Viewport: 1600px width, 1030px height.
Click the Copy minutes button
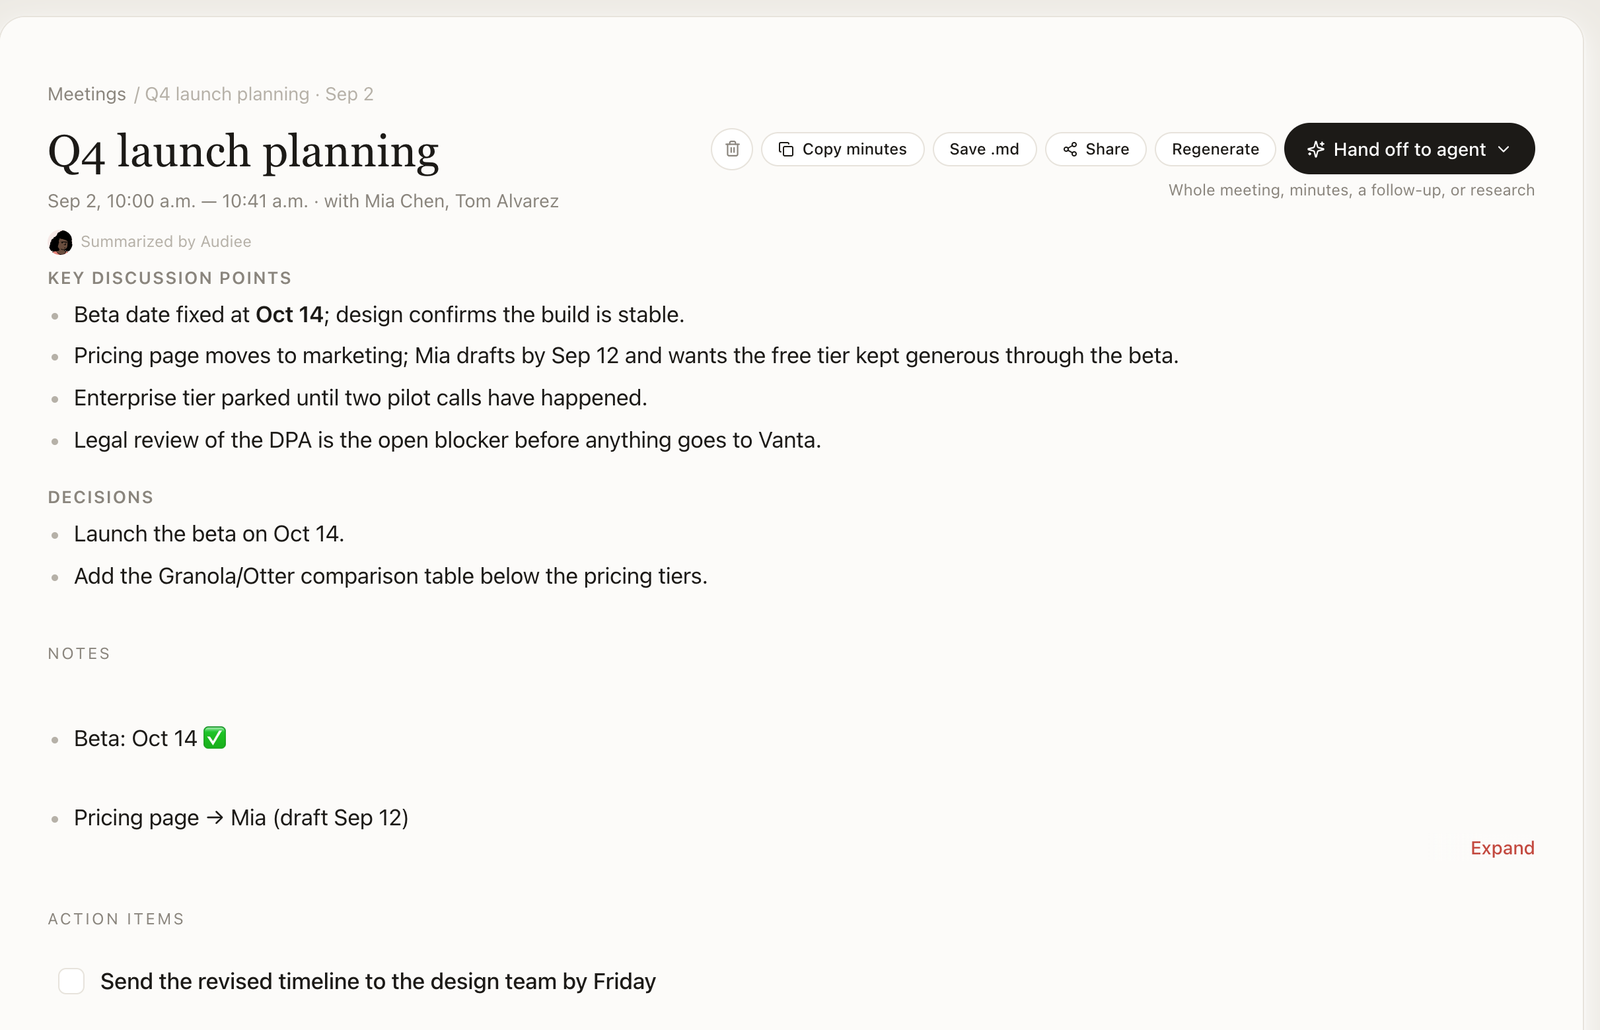842,149
